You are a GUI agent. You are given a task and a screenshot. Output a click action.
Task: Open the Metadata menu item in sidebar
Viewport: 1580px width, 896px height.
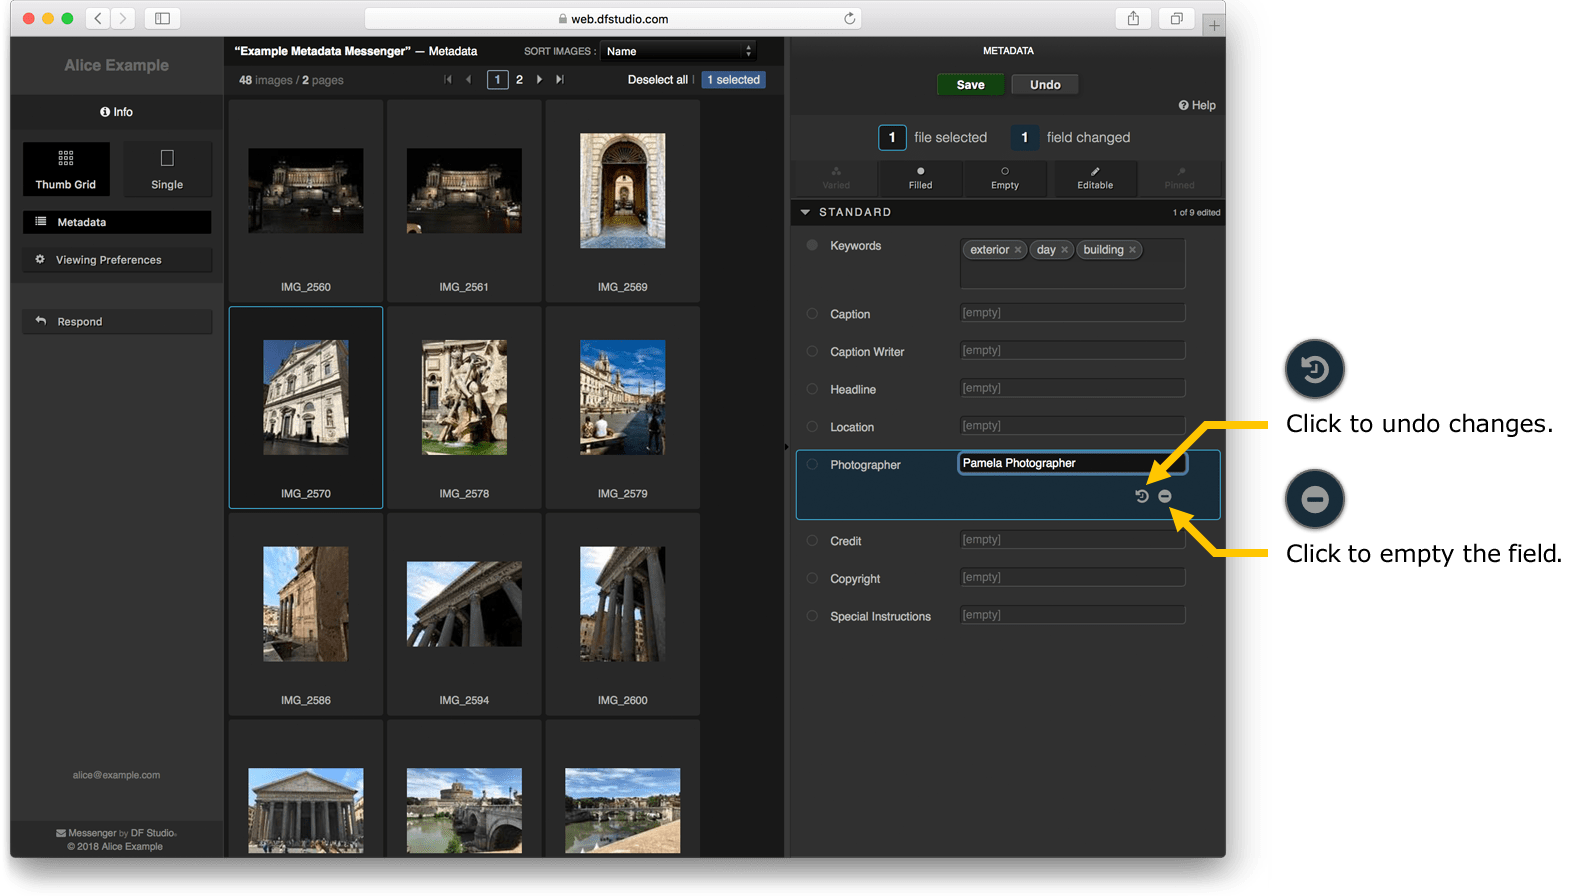tap(117, 222)
